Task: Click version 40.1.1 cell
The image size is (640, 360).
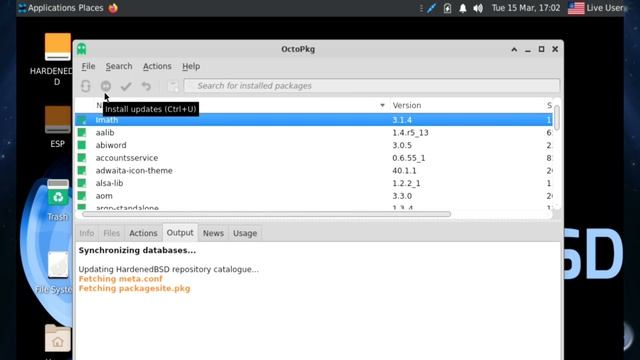Action: pos(404,171)
